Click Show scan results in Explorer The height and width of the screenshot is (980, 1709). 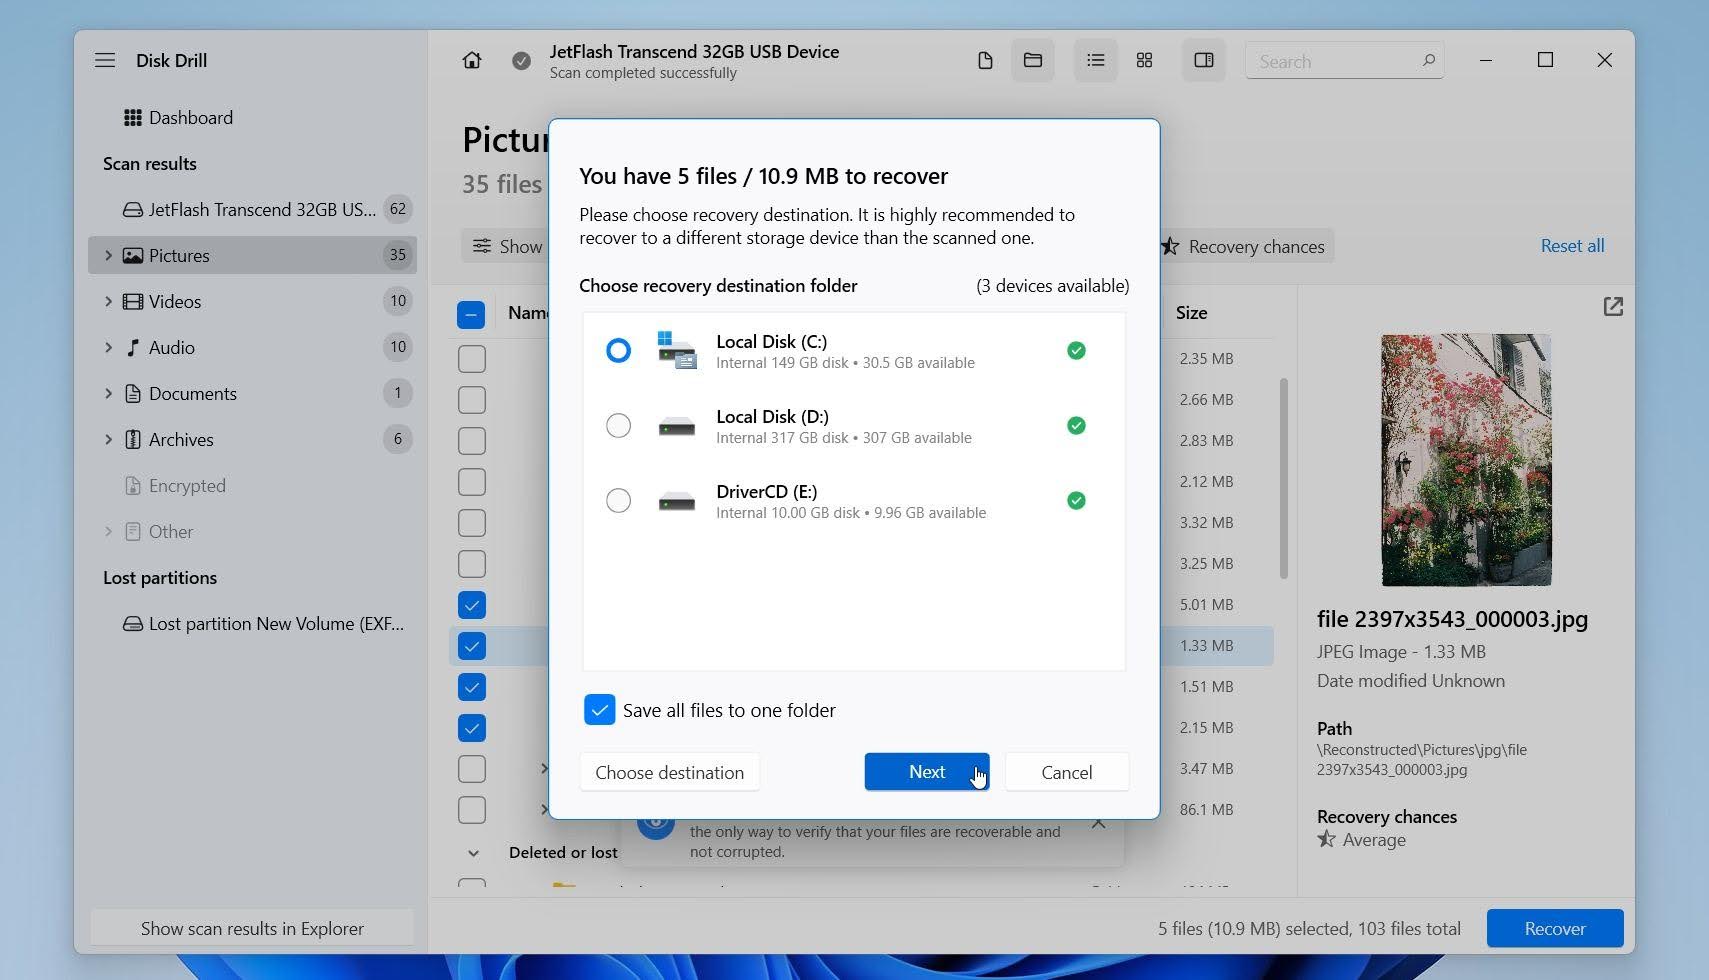pyautogui.click(x=252, y=928)
